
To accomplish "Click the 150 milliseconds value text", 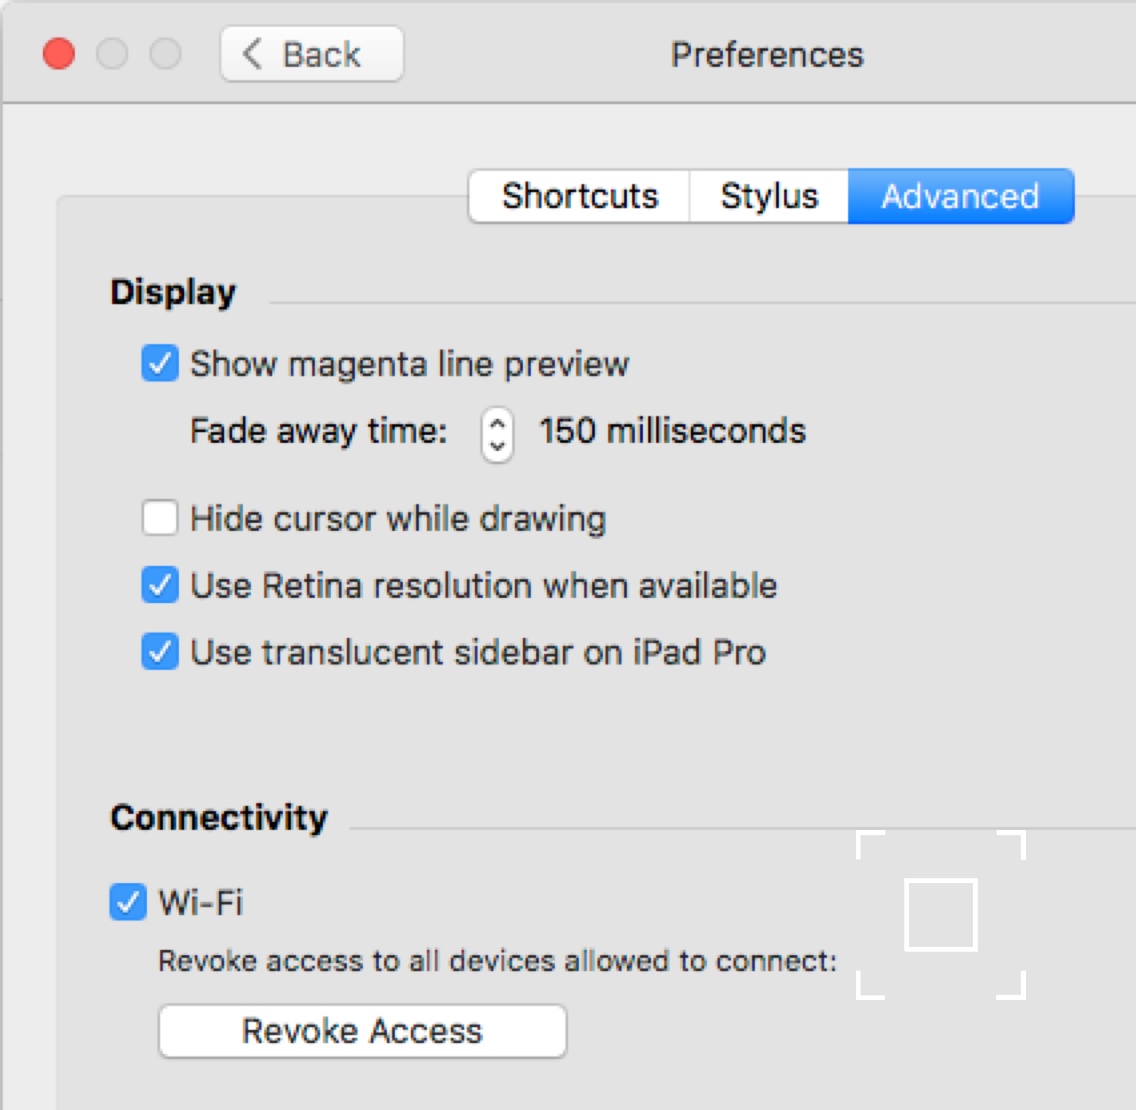I will 672,430.
